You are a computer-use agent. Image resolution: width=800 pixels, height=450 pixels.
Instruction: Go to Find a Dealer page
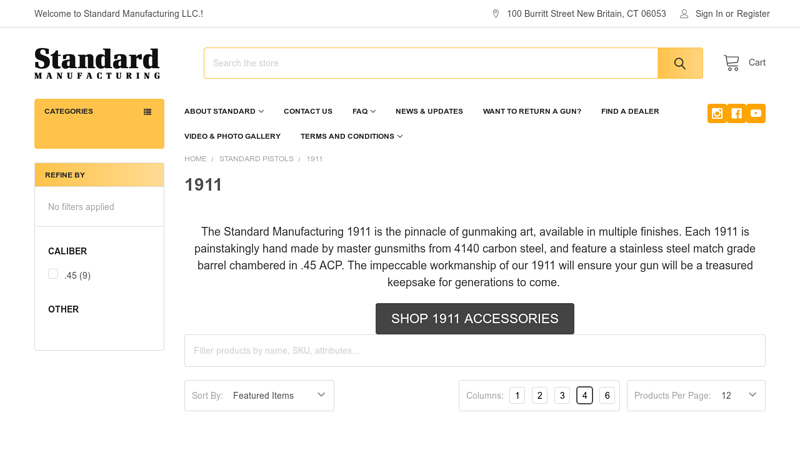(630, 111)
